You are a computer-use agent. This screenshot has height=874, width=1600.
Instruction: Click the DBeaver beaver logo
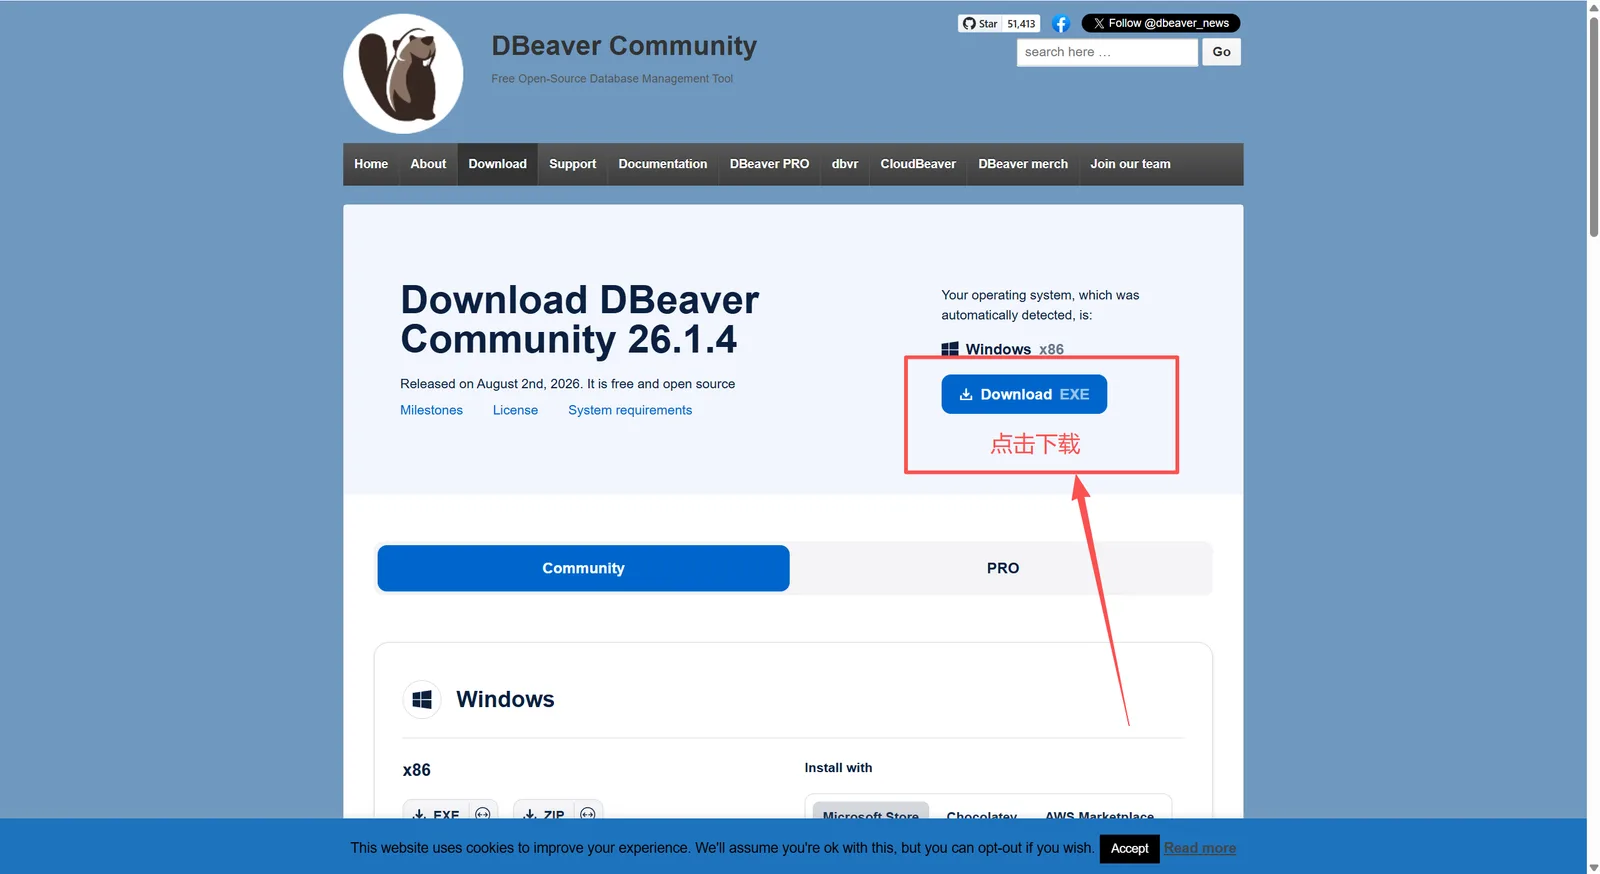click(403, 73)
